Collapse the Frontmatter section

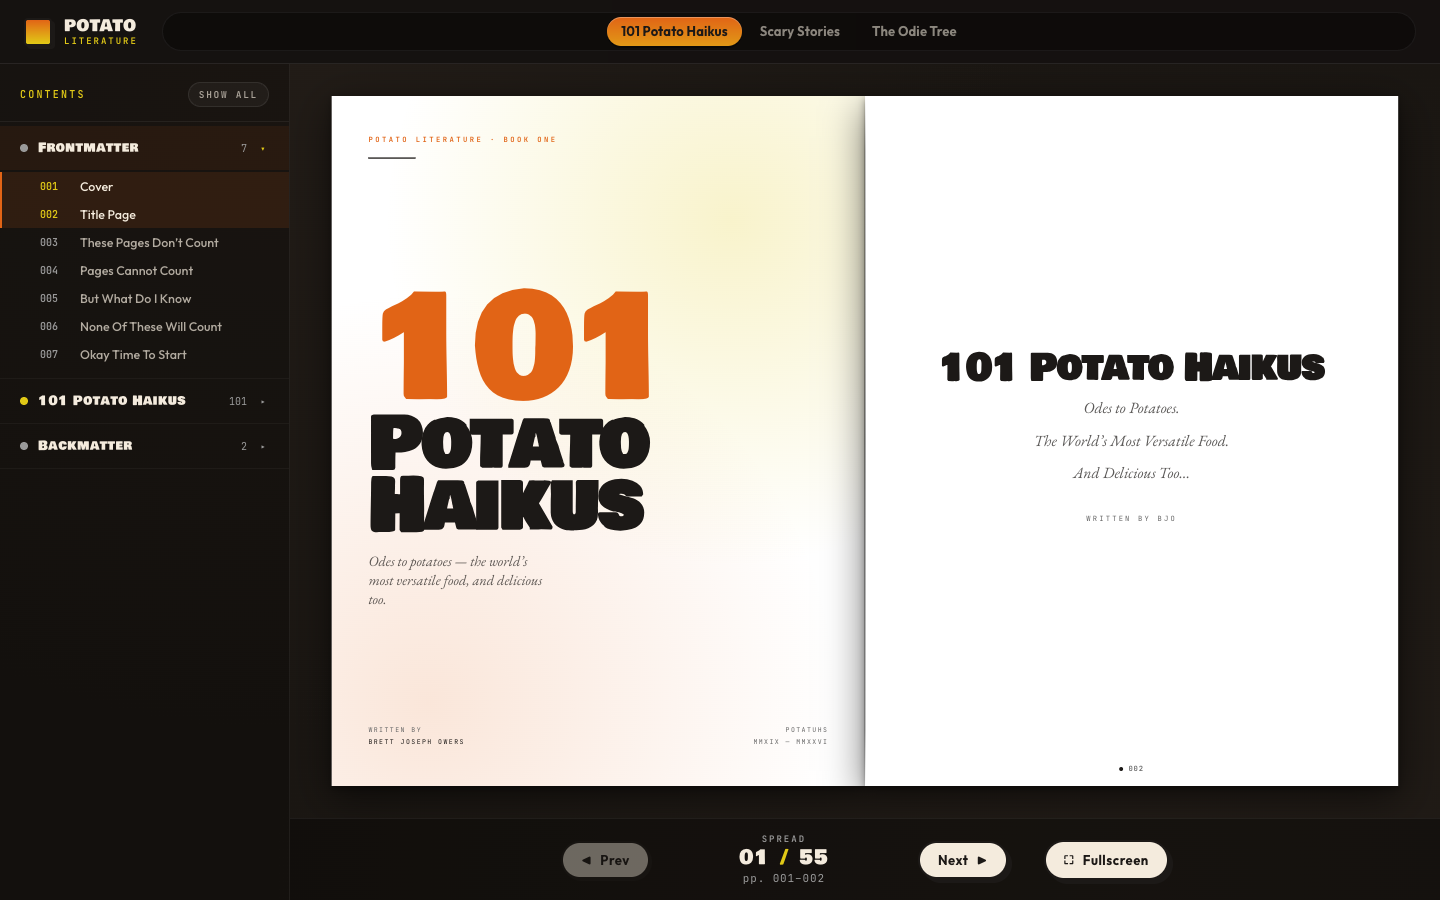coord(144,148)
